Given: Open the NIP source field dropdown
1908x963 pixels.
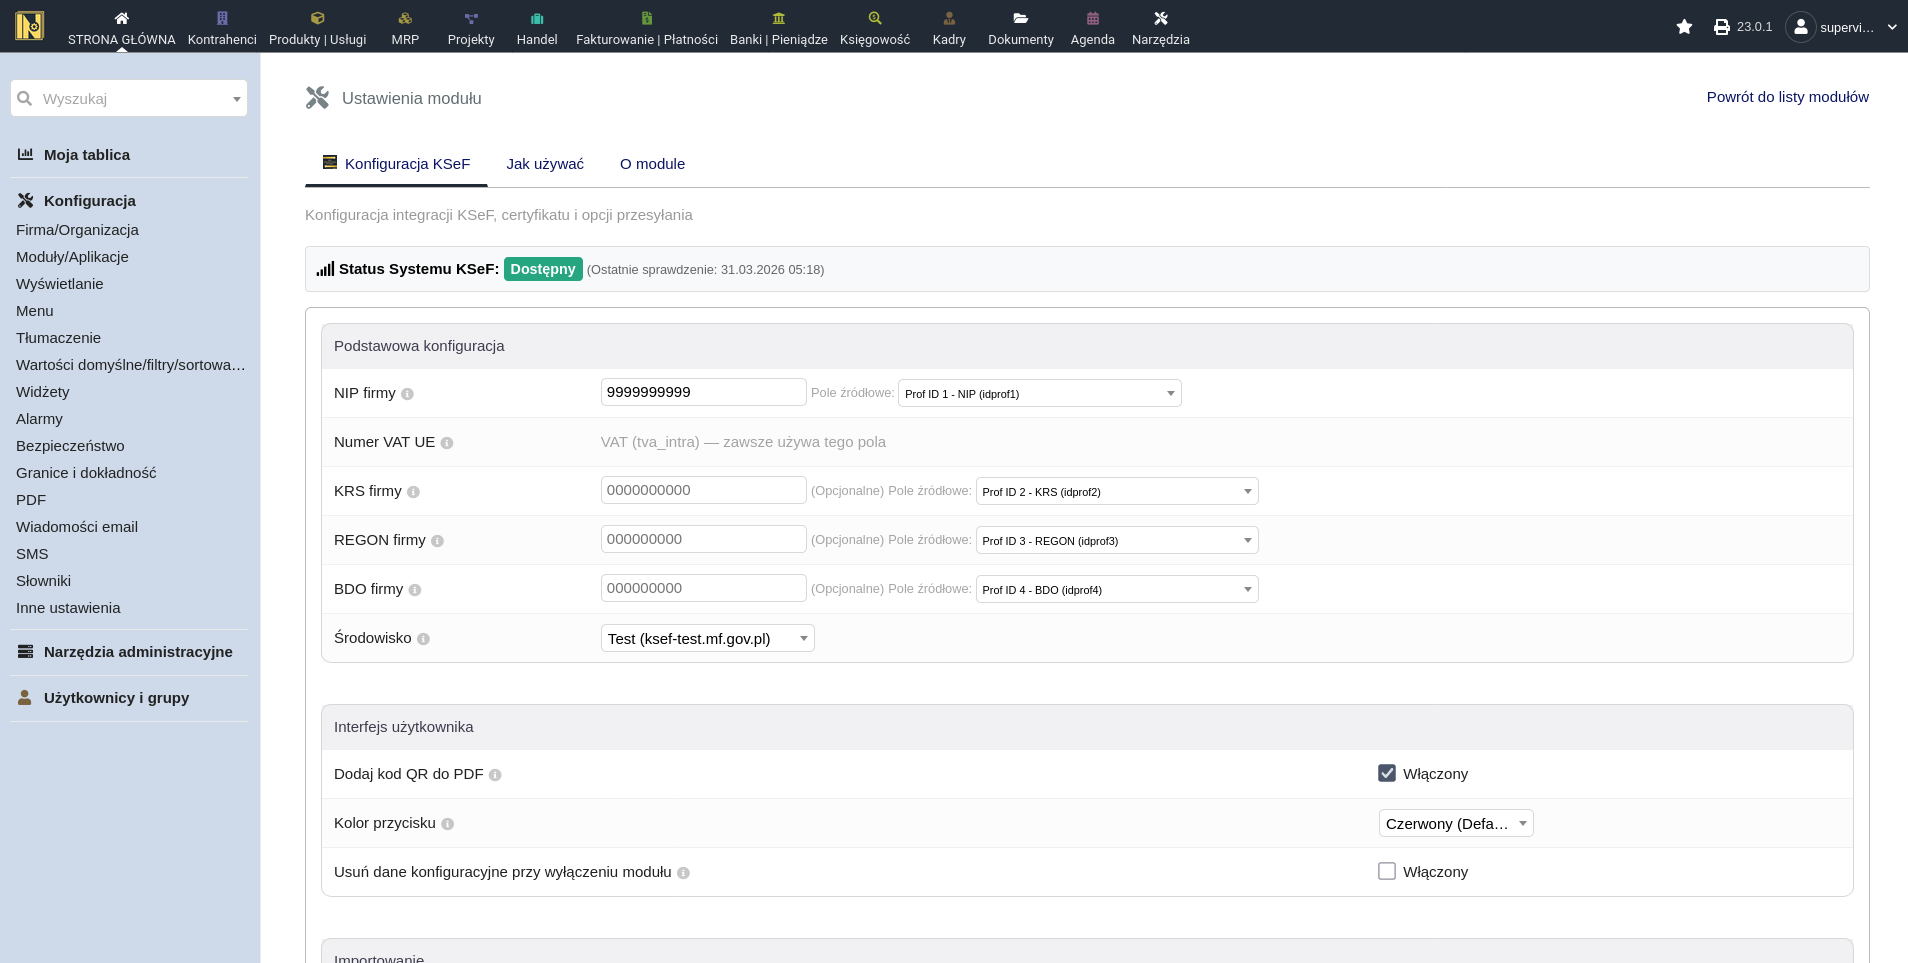Looking at the screenshot, I should coord(1039,393).
